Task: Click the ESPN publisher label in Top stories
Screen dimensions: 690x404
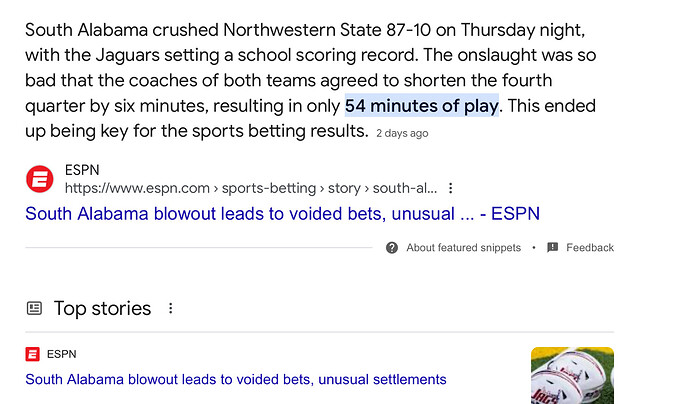Action: pos(62,354)
